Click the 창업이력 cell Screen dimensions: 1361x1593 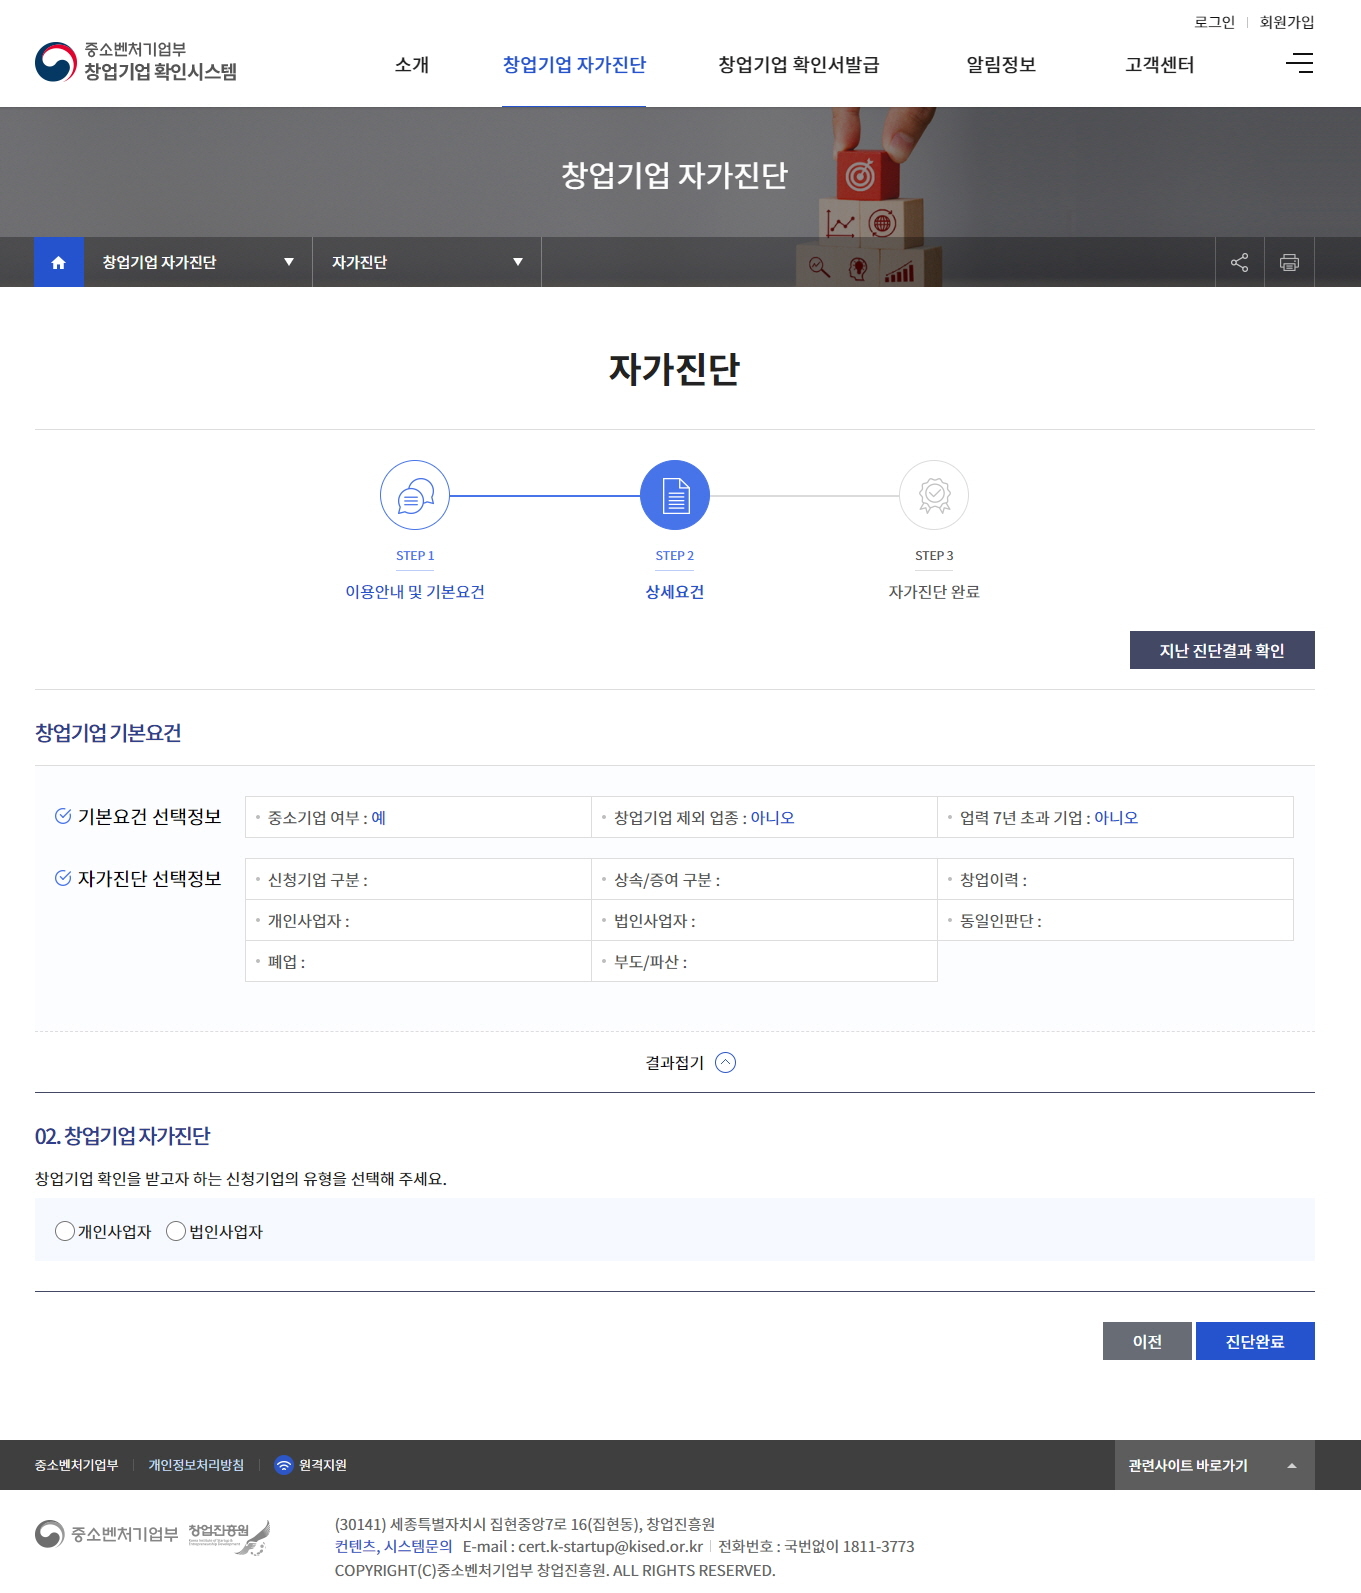pyautogui.click(x=1115, y=879)
